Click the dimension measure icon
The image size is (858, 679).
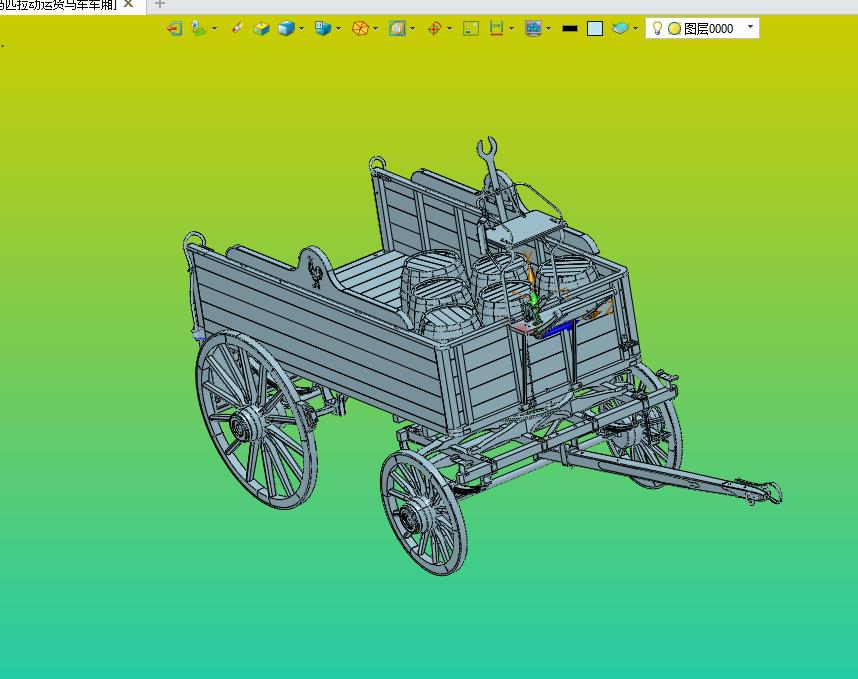click(496, 28)
